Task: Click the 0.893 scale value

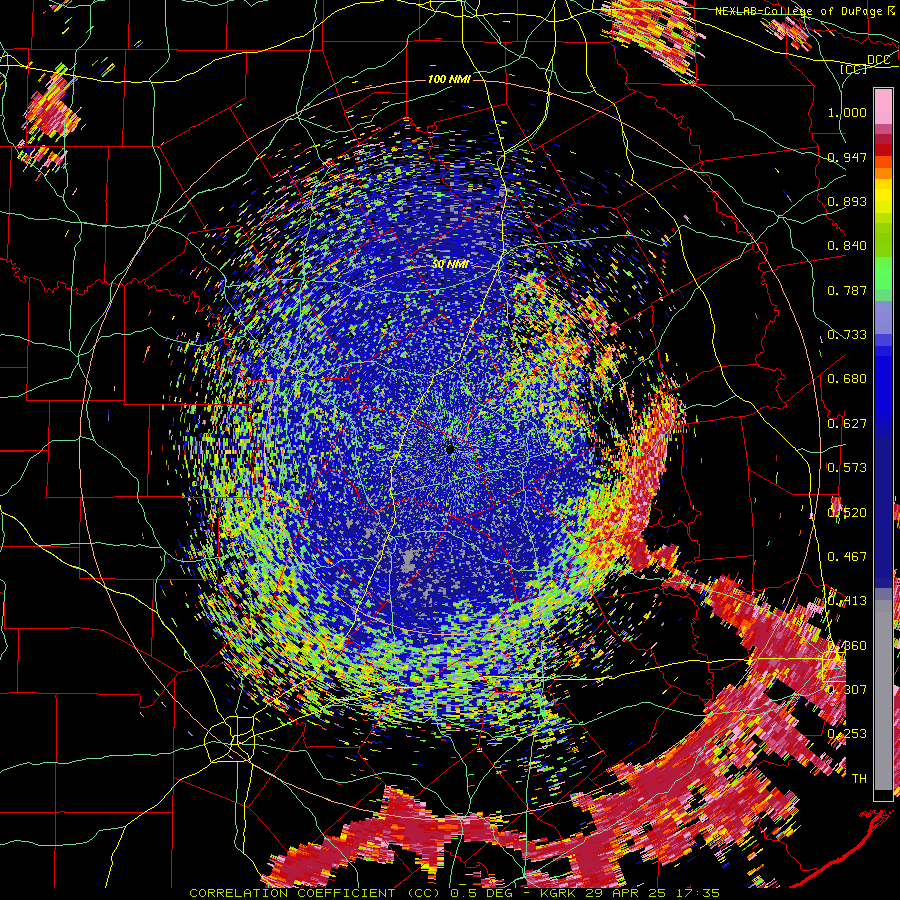Action: [x=847, y=201]
